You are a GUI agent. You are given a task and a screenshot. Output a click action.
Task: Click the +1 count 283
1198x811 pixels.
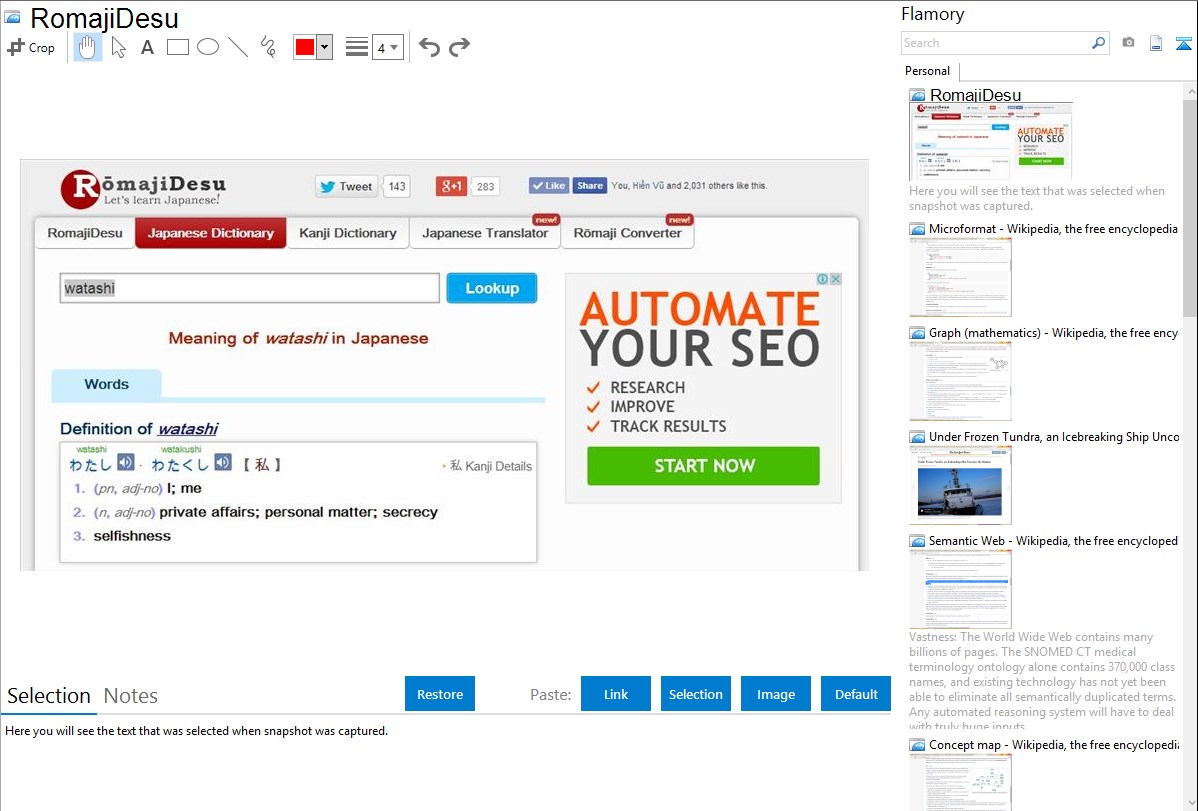coord(486,187)
